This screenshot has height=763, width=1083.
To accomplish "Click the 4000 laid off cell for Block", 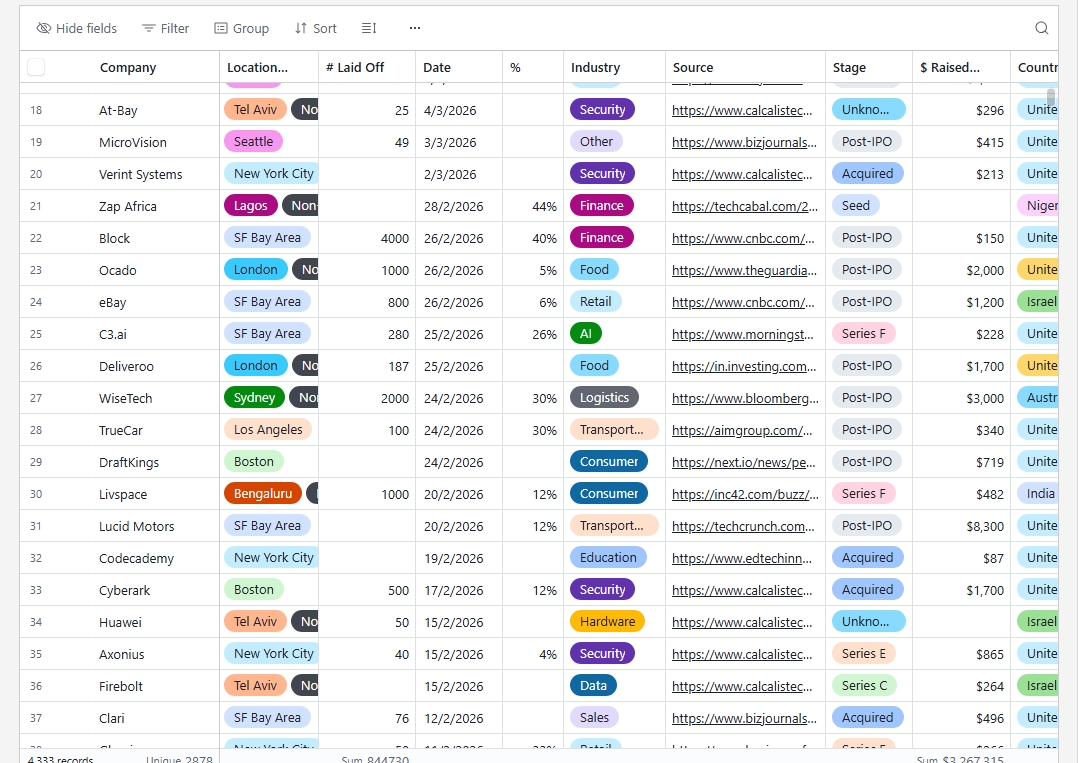I will [367, 238].
